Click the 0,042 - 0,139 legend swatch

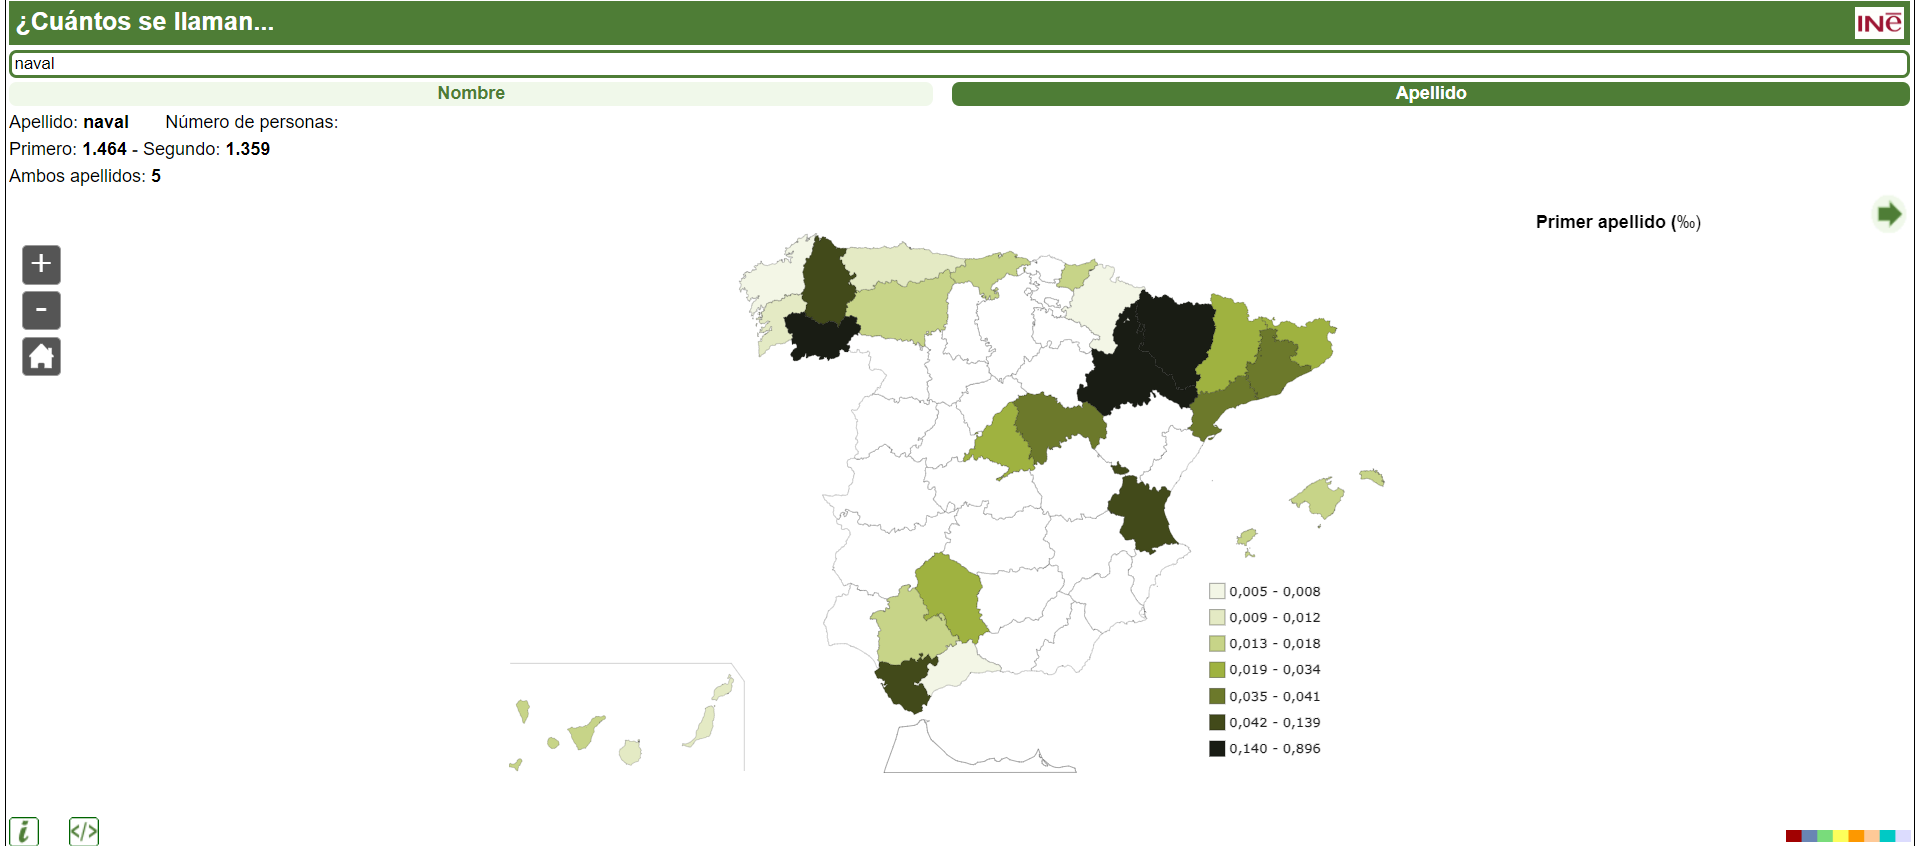[x=1217, y=722]
